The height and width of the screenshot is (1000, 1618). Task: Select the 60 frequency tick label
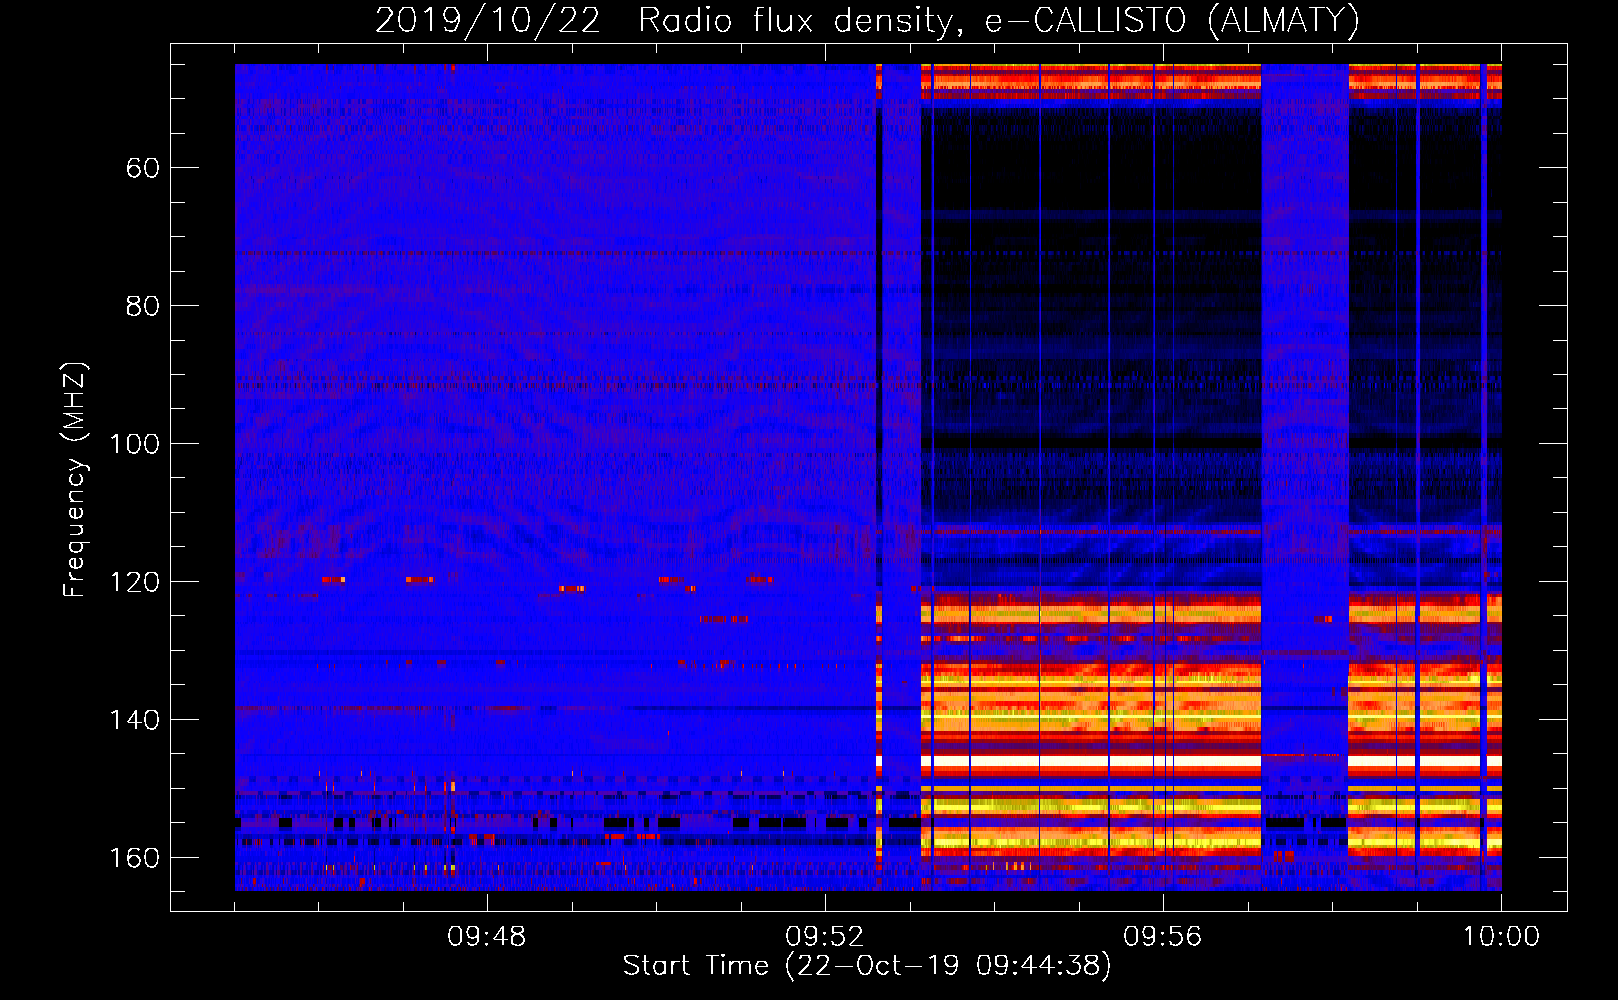pyautogui.click(x=143, y=168)
